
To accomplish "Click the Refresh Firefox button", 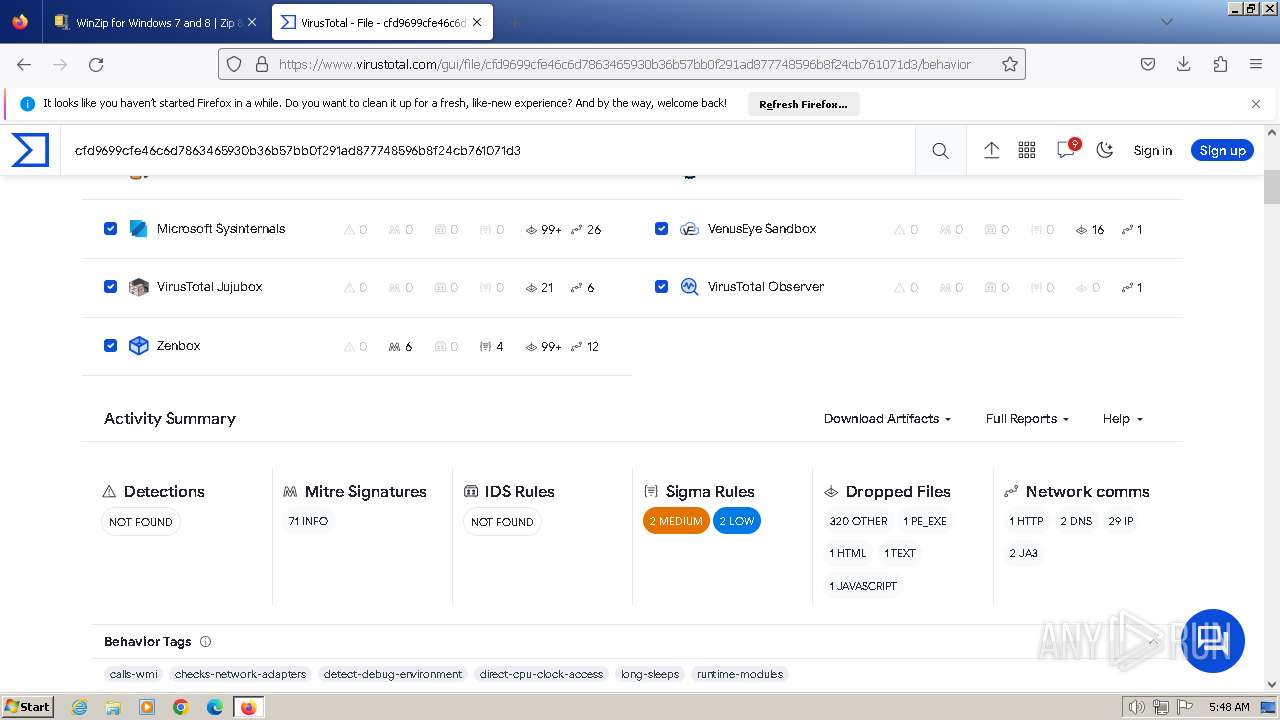I will [803, 104].
